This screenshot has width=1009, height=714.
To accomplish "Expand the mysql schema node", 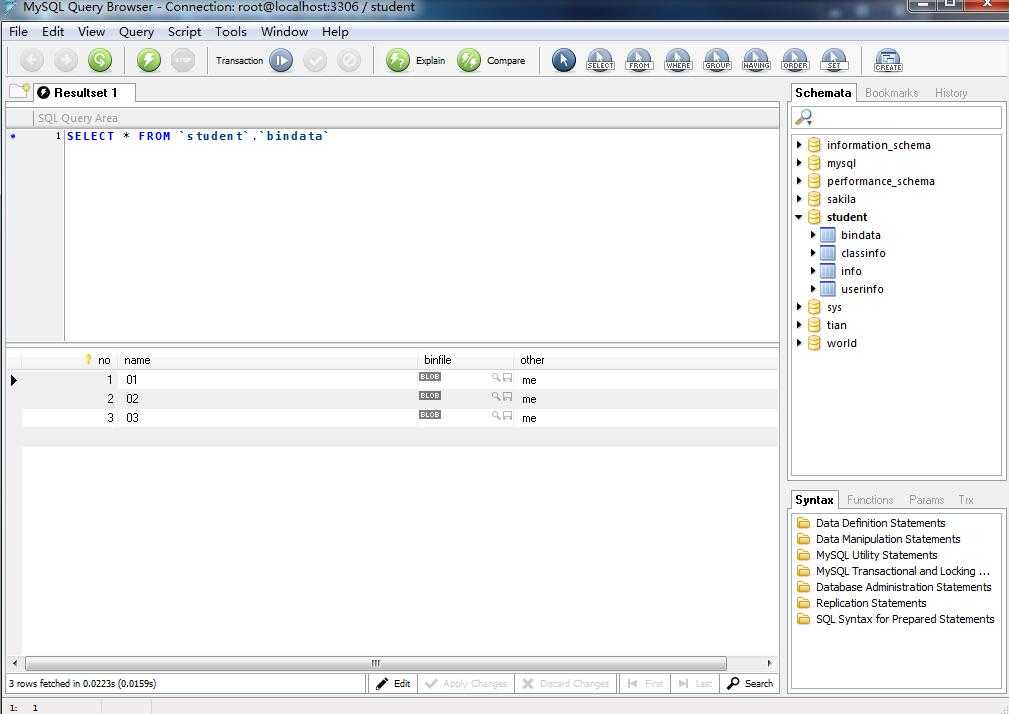I will pos(799,163).
